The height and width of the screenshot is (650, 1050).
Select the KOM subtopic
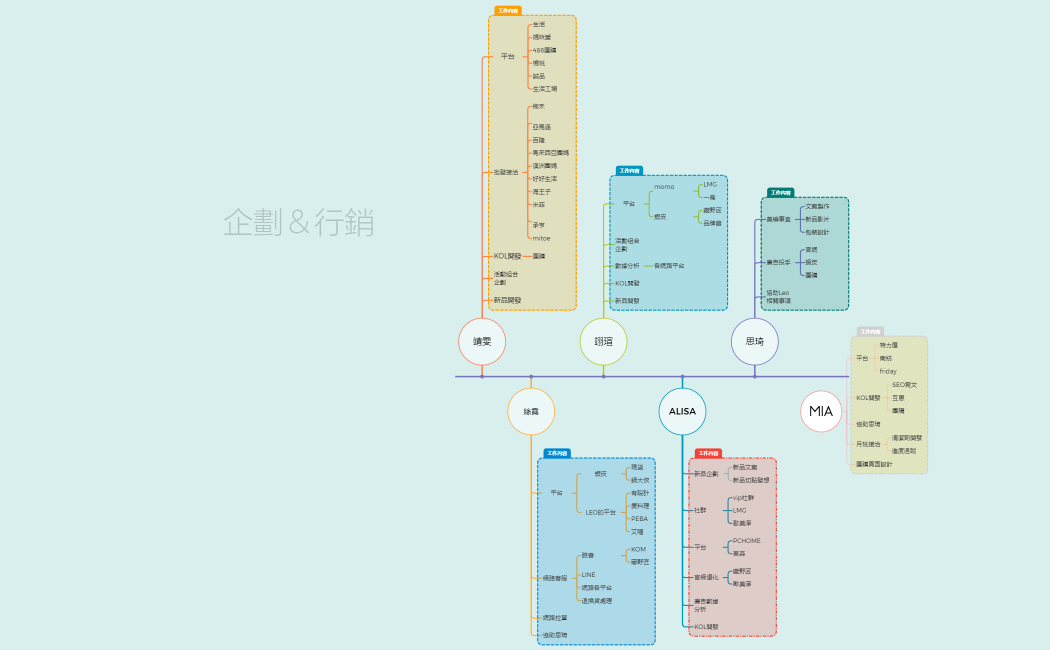tap(638, 549)
